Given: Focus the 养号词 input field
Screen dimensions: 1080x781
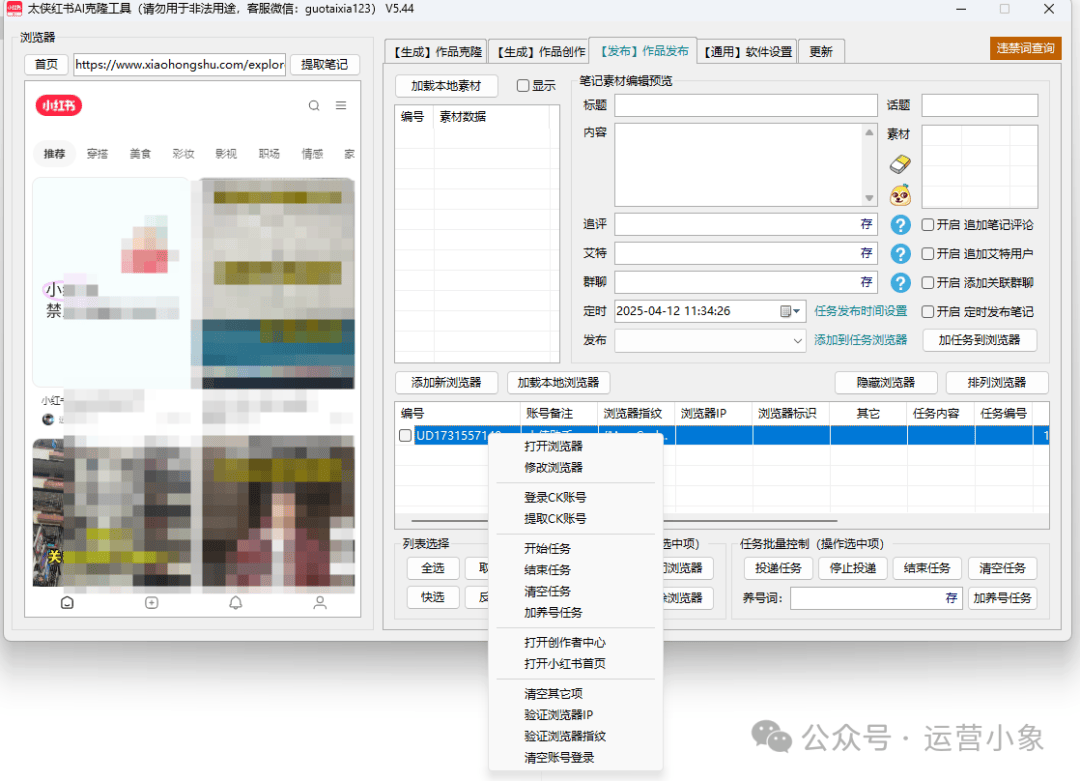Looking at the screenshot, I should coord(876,598).
